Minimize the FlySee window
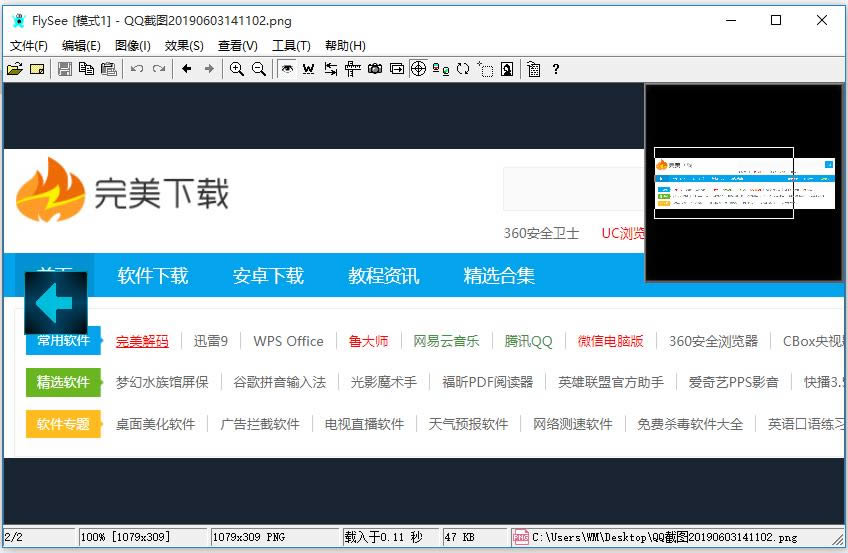This screenshot has height=553, width=848. 731,21
